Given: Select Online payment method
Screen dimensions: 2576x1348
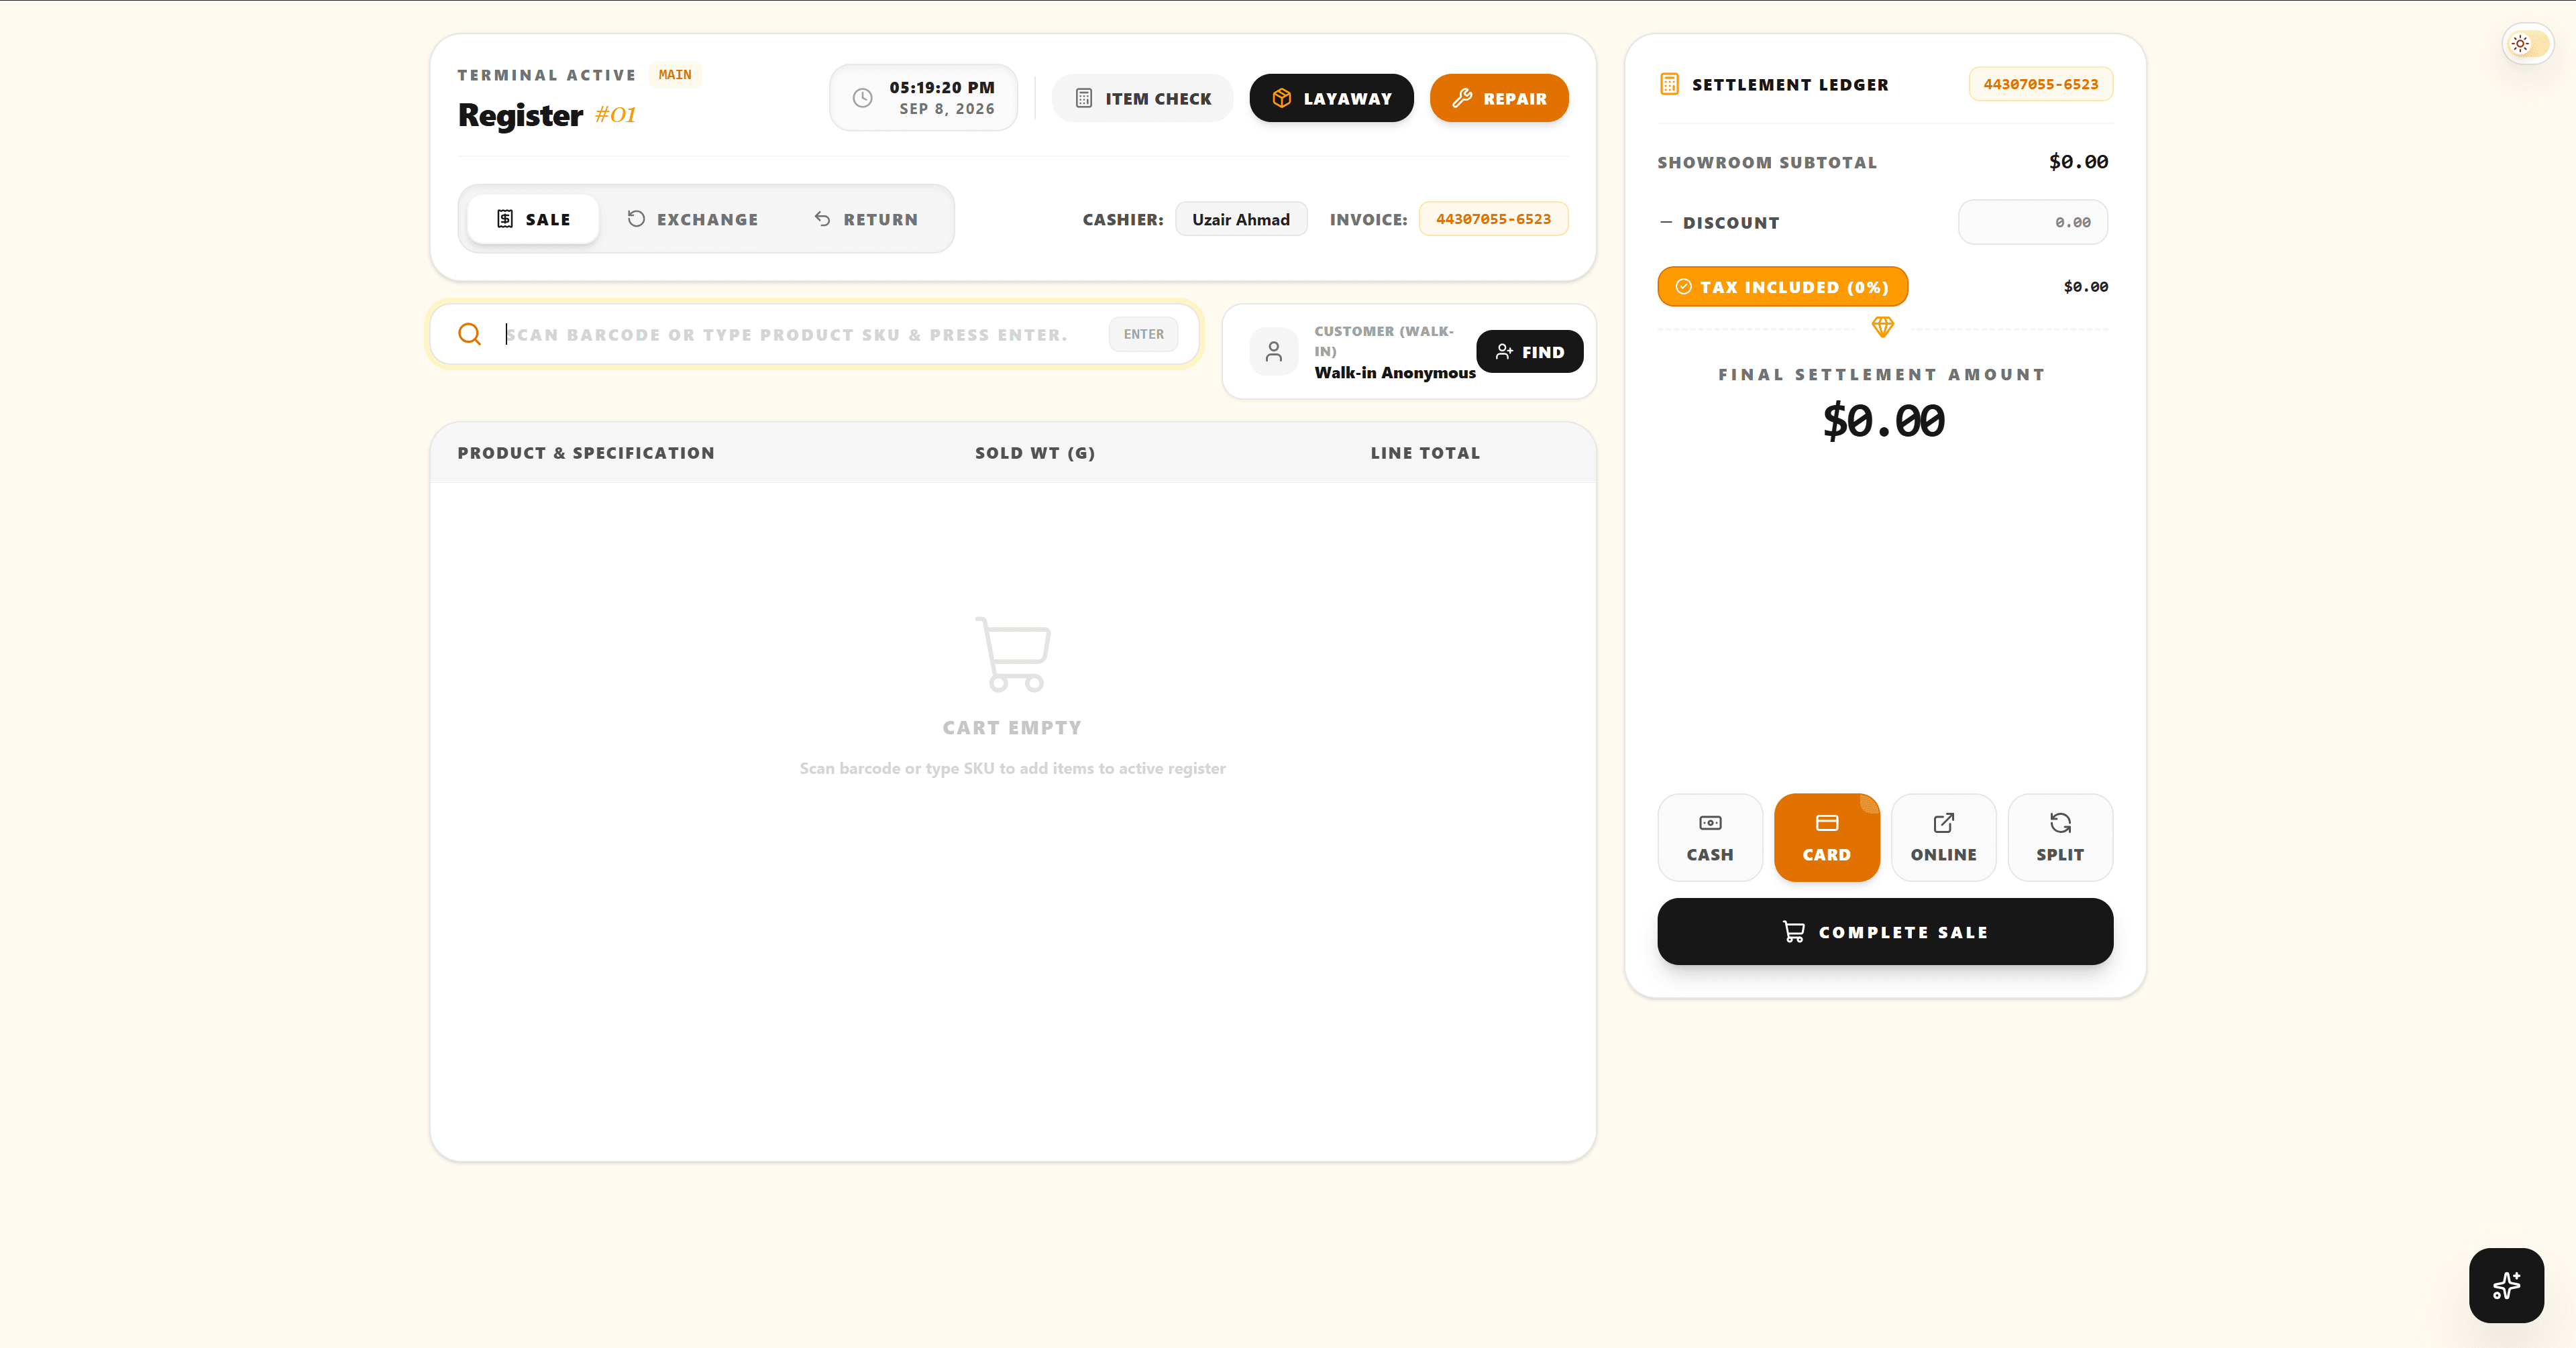Looking at the screenshot, I should [1943, 838].
